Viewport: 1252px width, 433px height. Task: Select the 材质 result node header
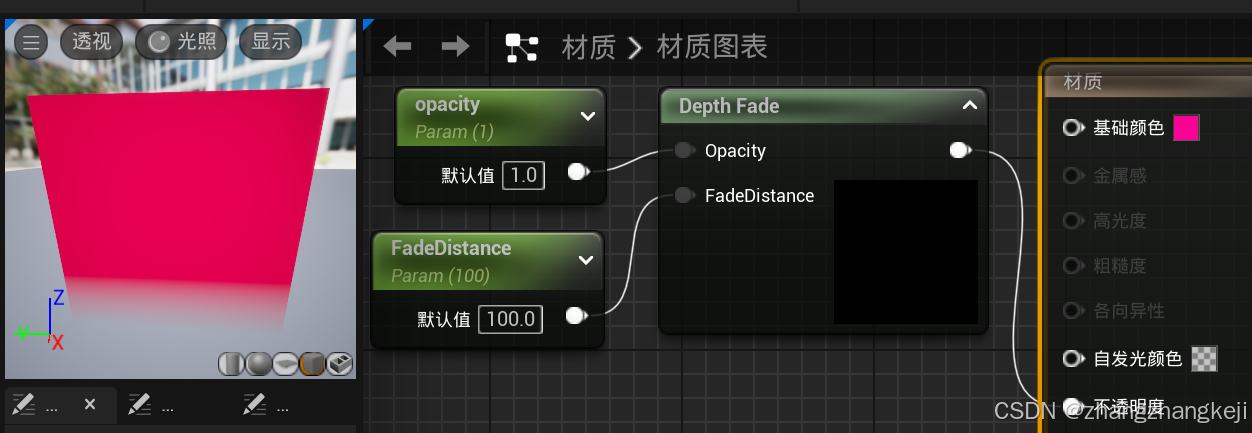point(1148,82)
